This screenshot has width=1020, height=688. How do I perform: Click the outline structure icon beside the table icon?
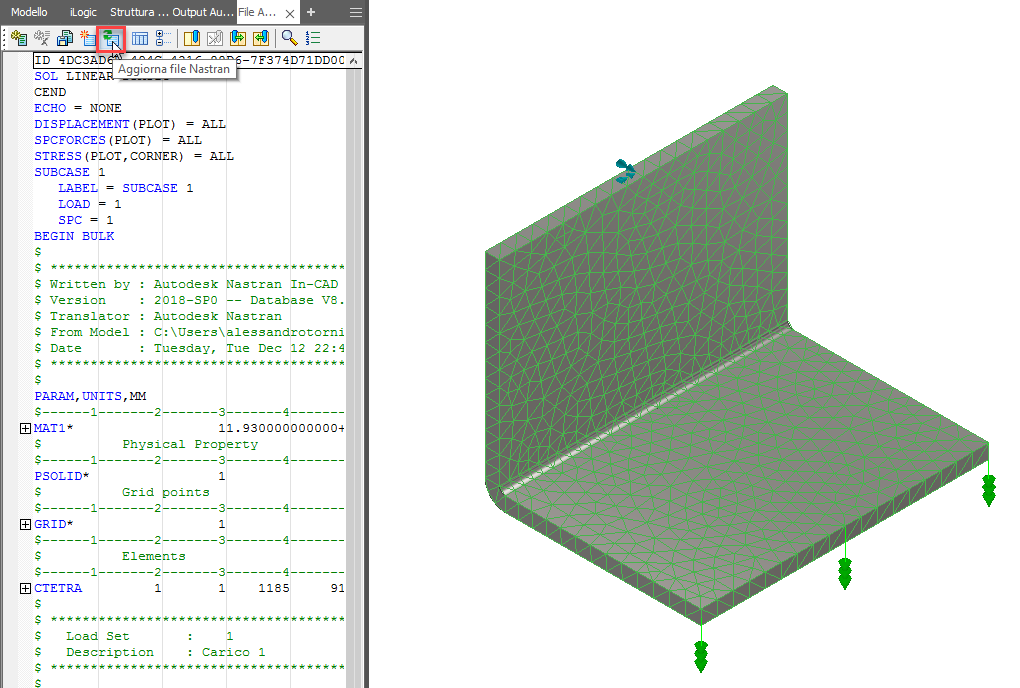(163, 37)
